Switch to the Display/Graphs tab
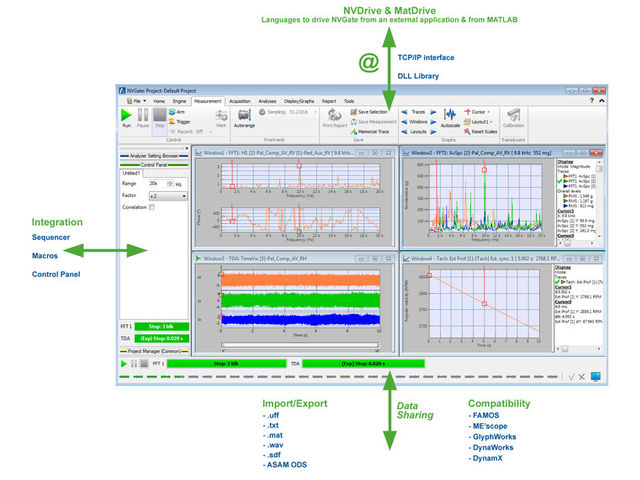 [x=299, y=101]
